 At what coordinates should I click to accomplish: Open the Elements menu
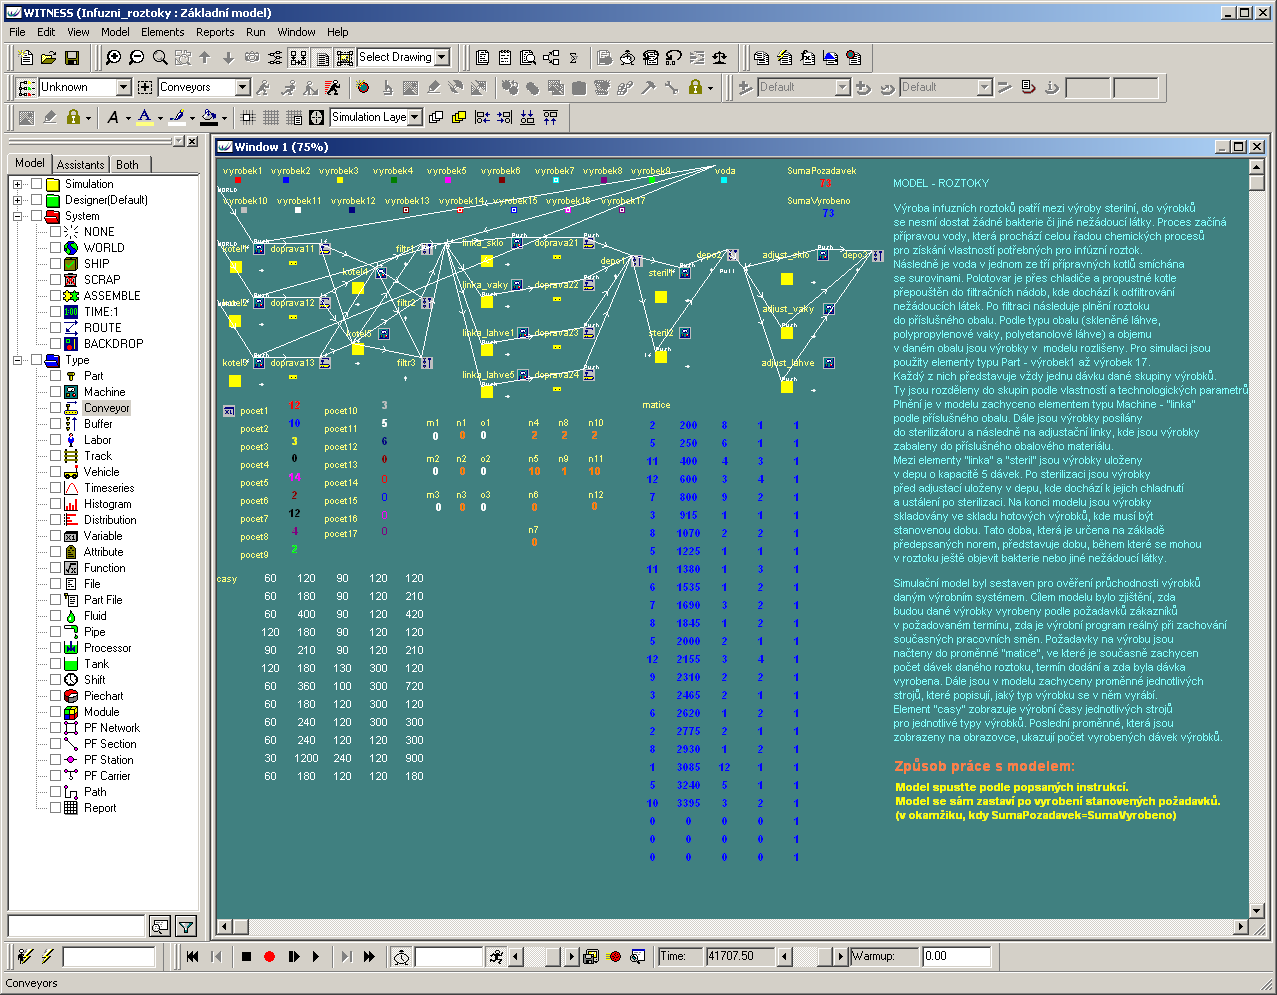(x=162, y=32)
